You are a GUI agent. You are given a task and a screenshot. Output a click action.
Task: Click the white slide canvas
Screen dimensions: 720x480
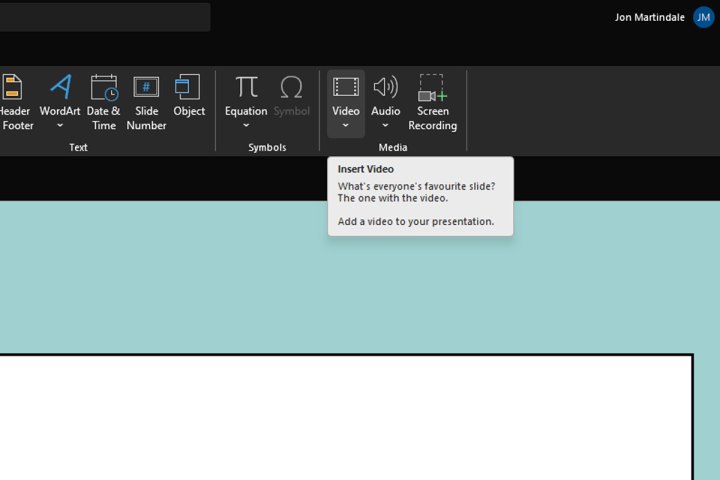point(346,417)
